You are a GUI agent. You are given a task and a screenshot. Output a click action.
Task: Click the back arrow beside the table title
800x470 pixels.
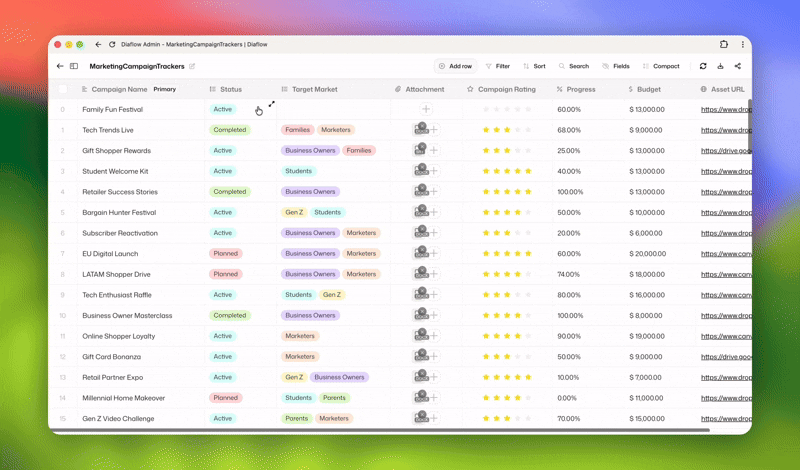click(60, 66)
